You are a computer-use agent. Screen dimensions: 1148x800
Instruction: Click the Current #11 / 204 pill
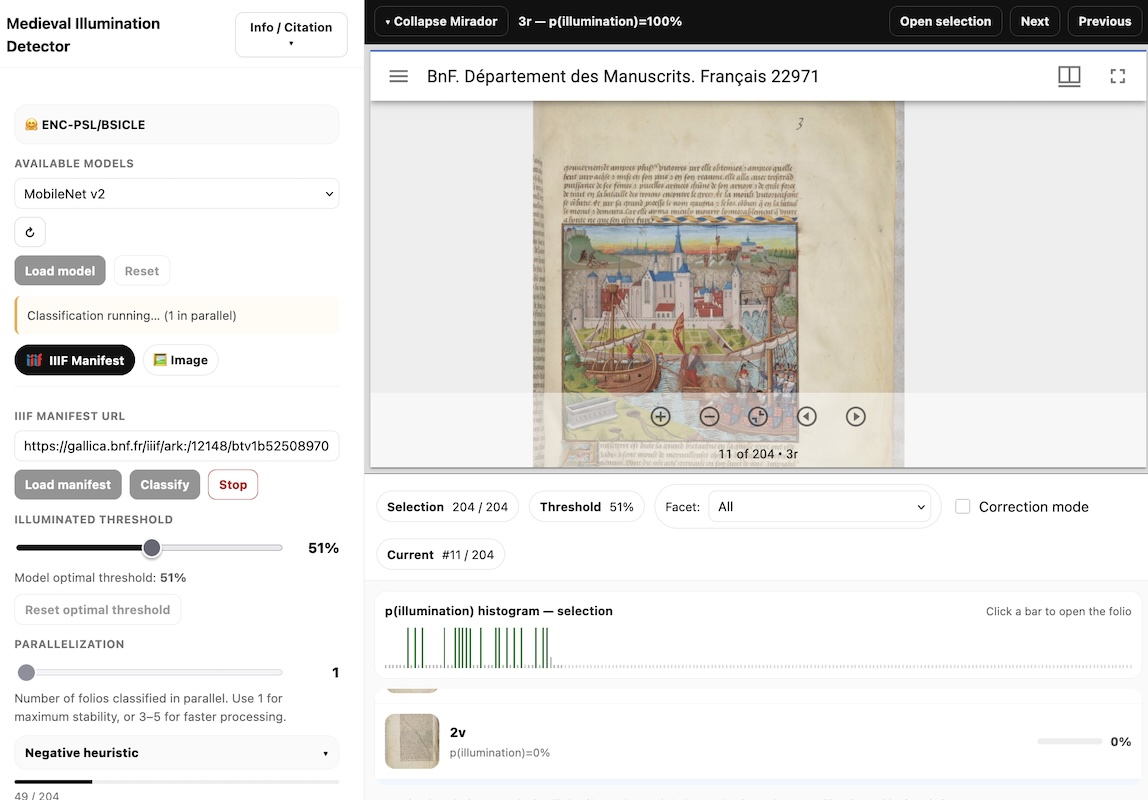click(x=440, y=555)
